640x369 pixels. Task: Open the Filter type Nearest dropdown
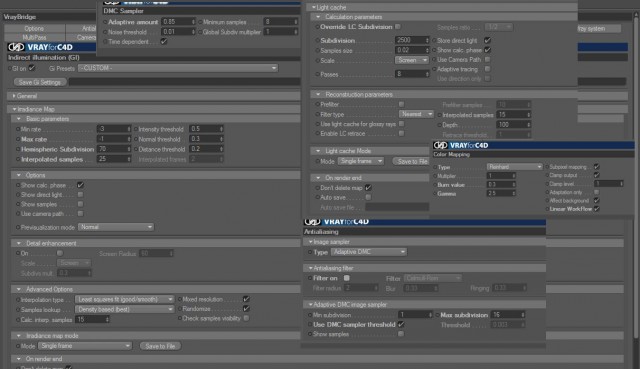[x=416, y=114]
